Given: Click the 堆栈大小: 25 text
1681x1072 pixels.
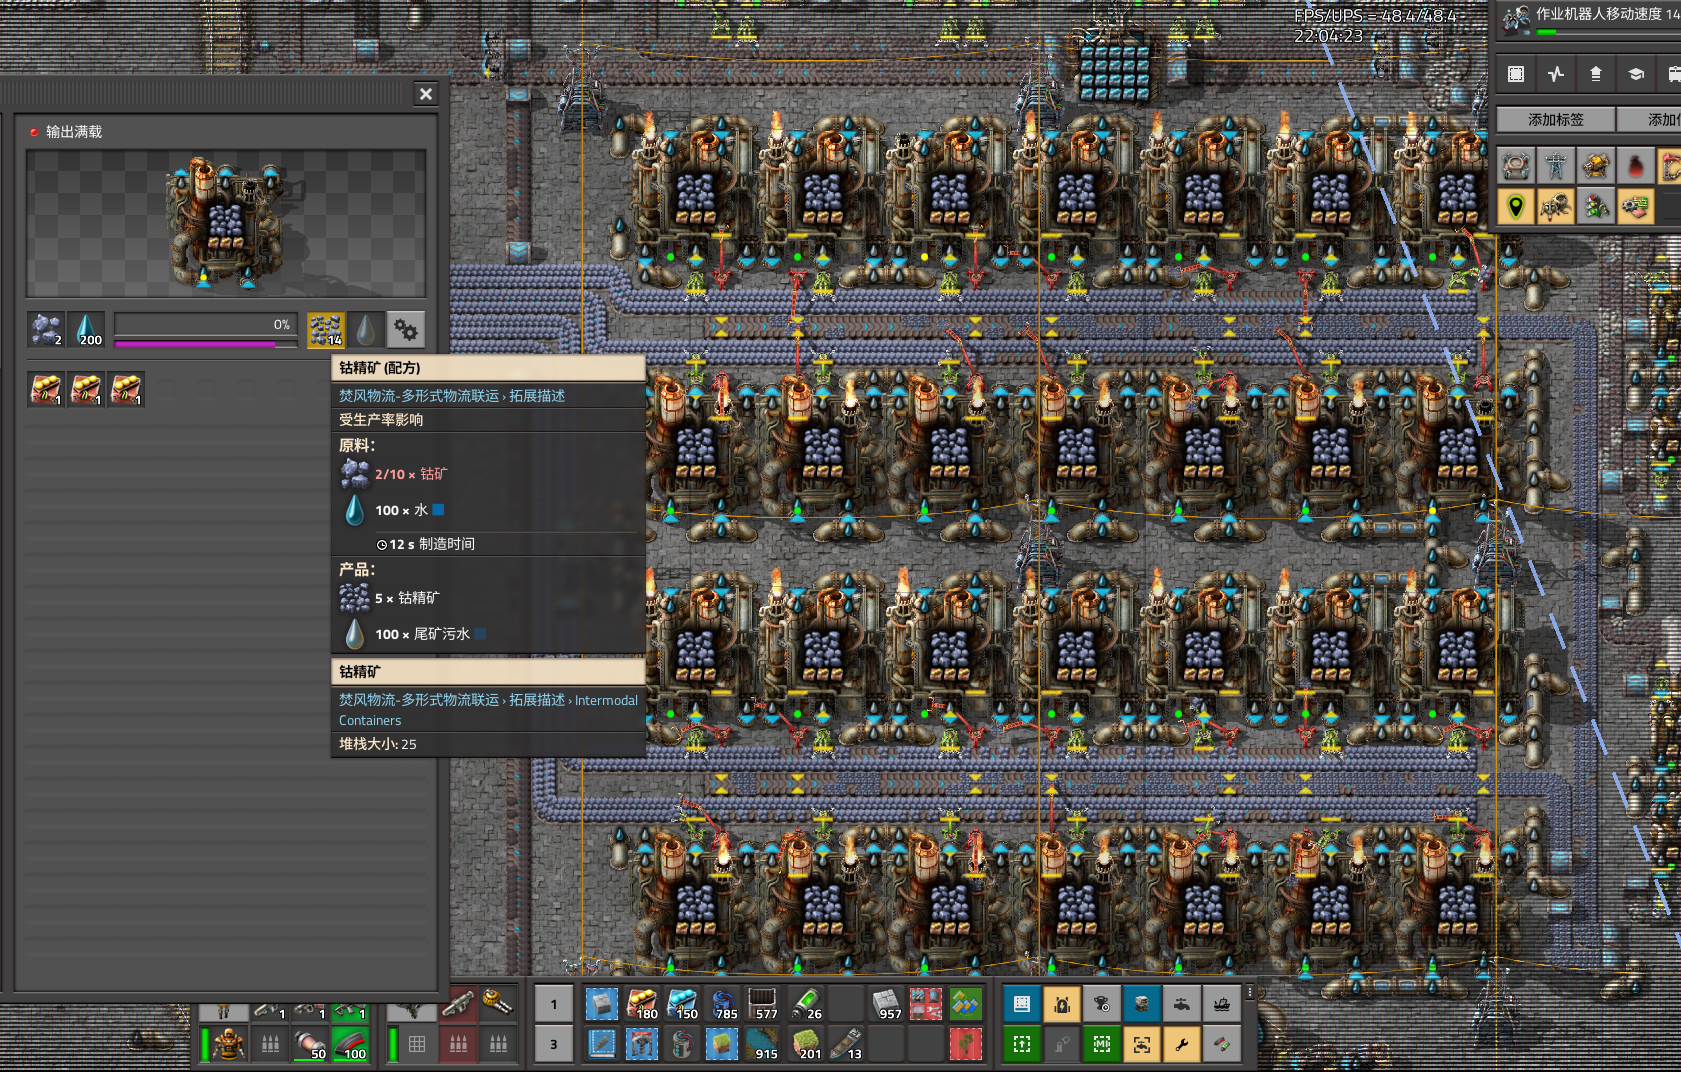Looking at the screenshot, I should [x=378, y=744].
